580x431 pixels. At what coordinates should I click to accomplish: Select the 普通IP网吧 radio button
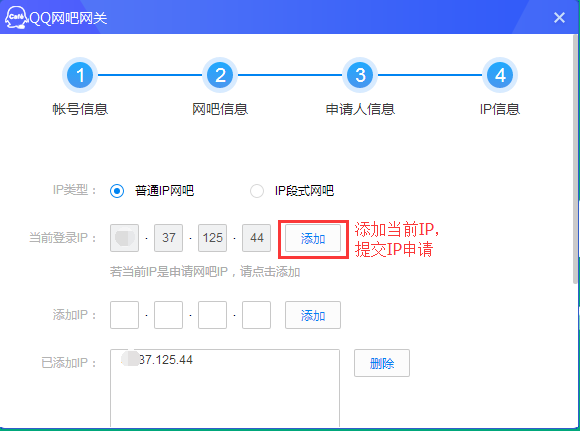pyautogui.click(x=117, y=191)
